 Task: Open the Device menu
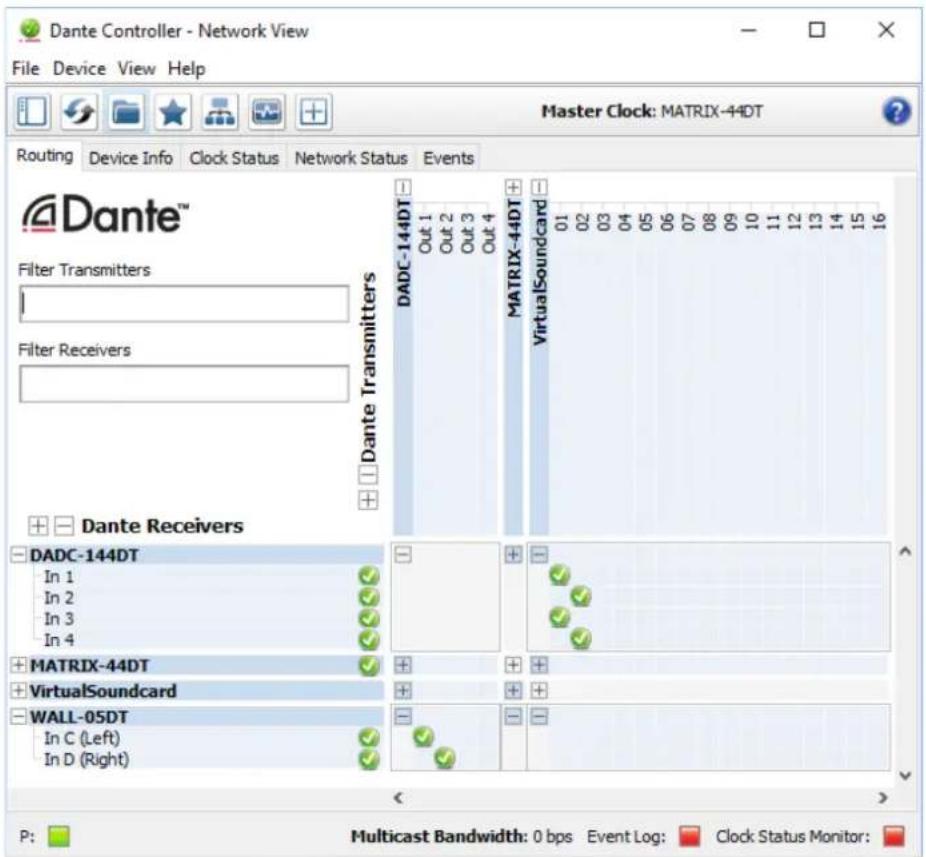[79, 69]
